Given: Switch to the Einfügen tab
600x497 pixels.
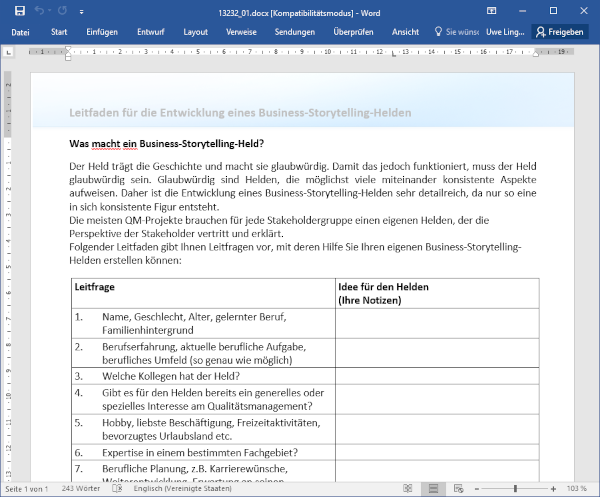Looking at the screenshot, I should pos(102,32).
